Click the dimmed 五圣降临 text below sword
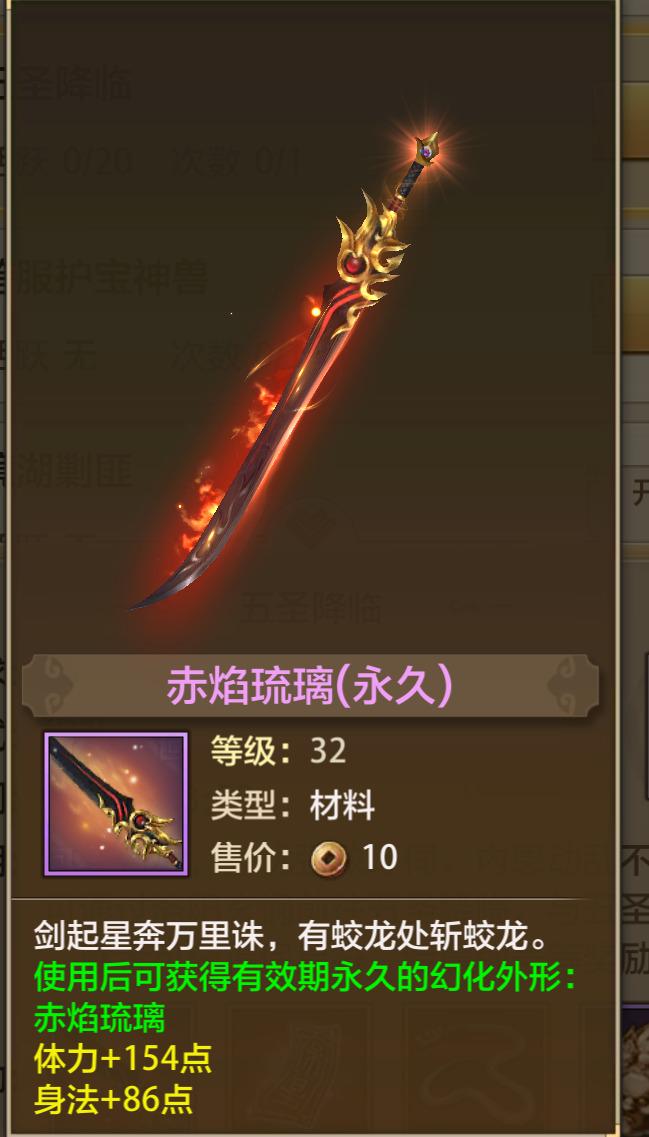 coord(310,608)
